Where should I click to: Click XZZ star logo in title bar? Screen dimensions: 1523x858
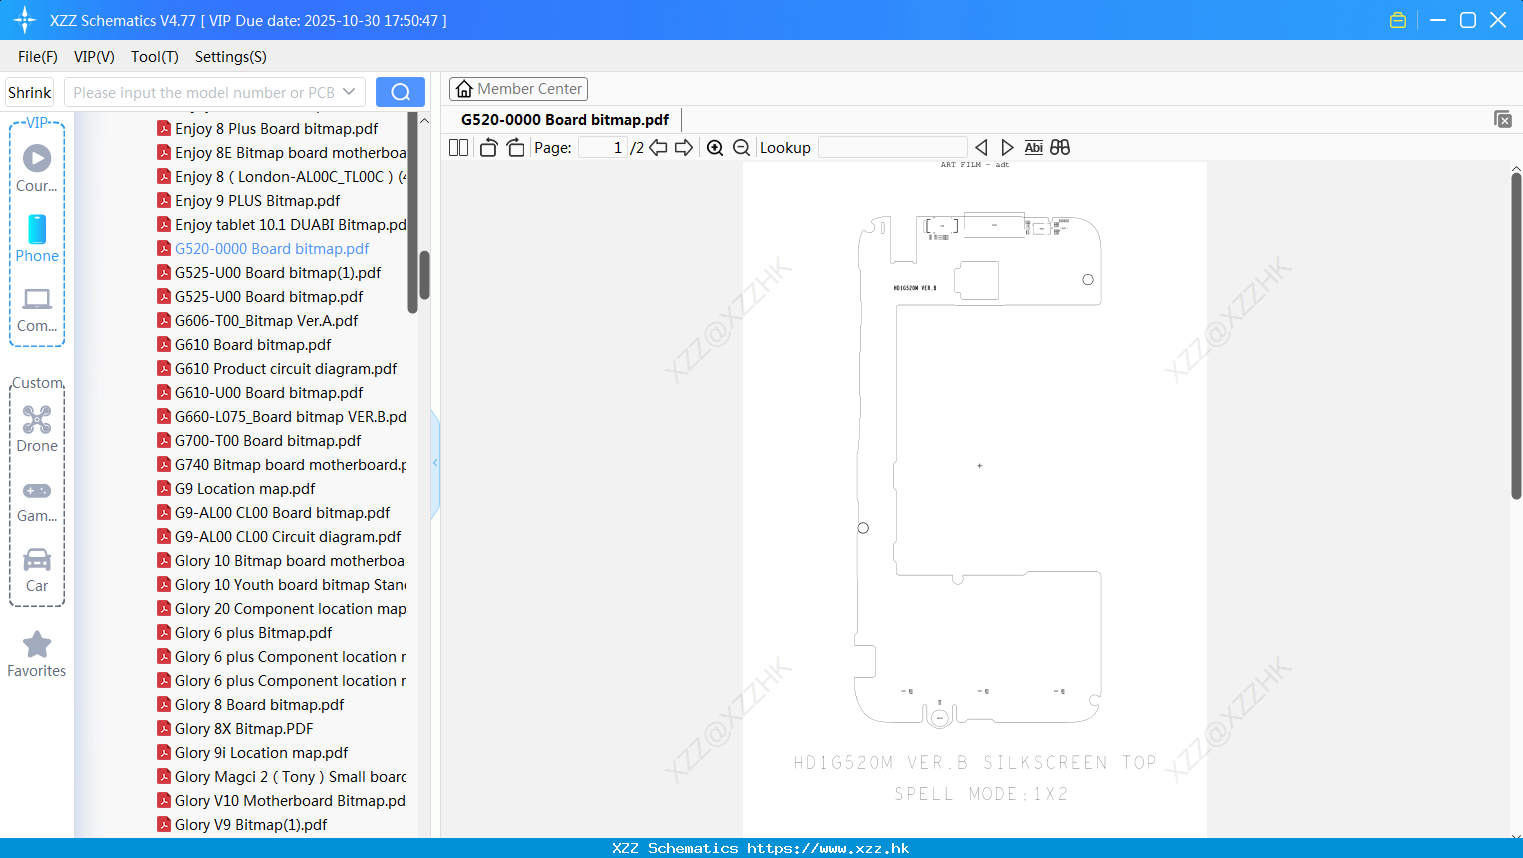click(25, 20)
